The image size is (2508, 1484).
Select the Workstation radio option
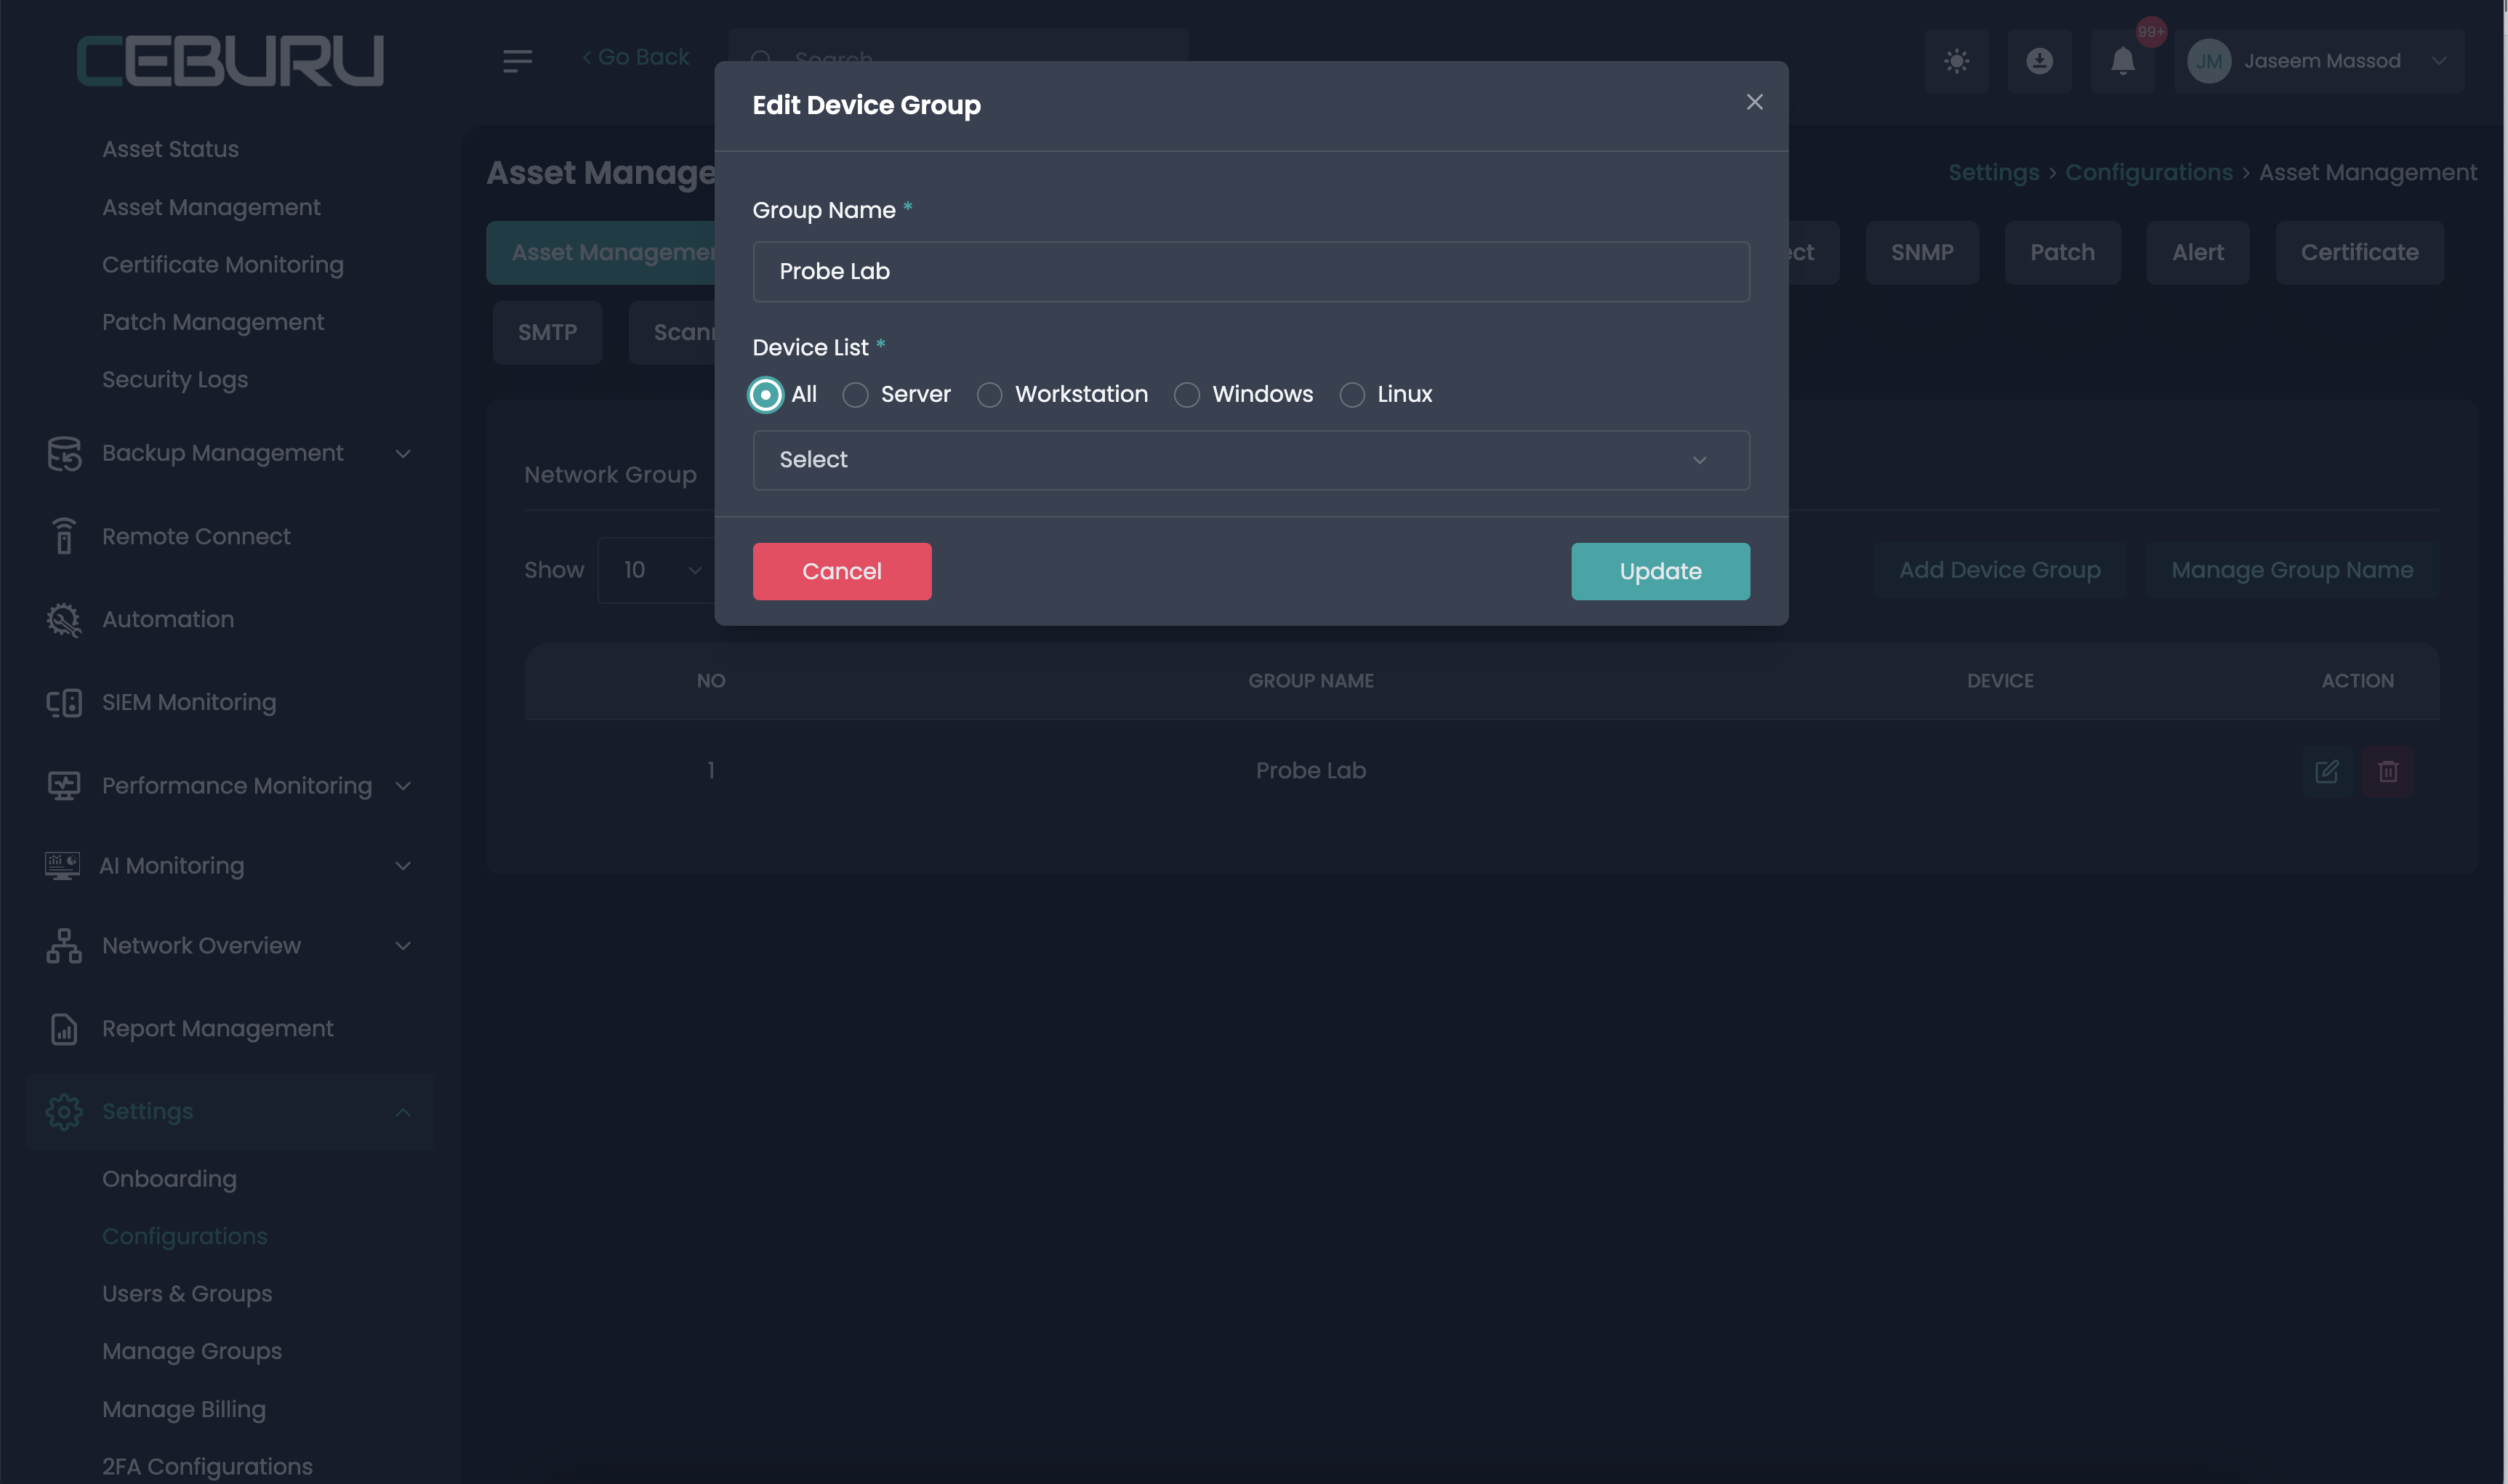989,395
